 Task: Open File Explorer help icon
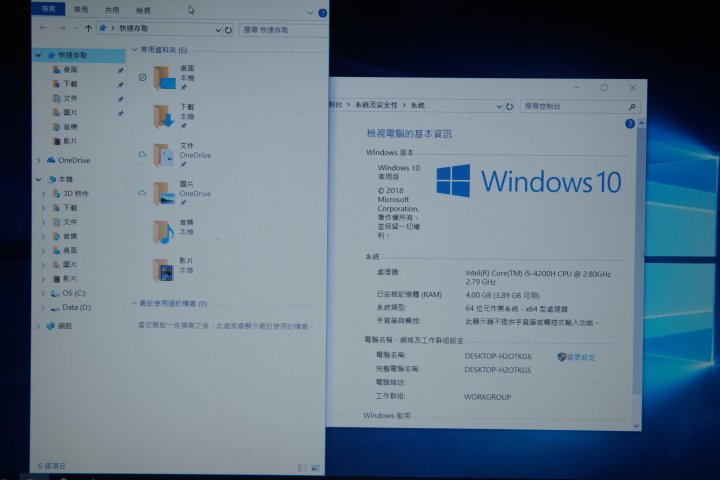[322, 13]
